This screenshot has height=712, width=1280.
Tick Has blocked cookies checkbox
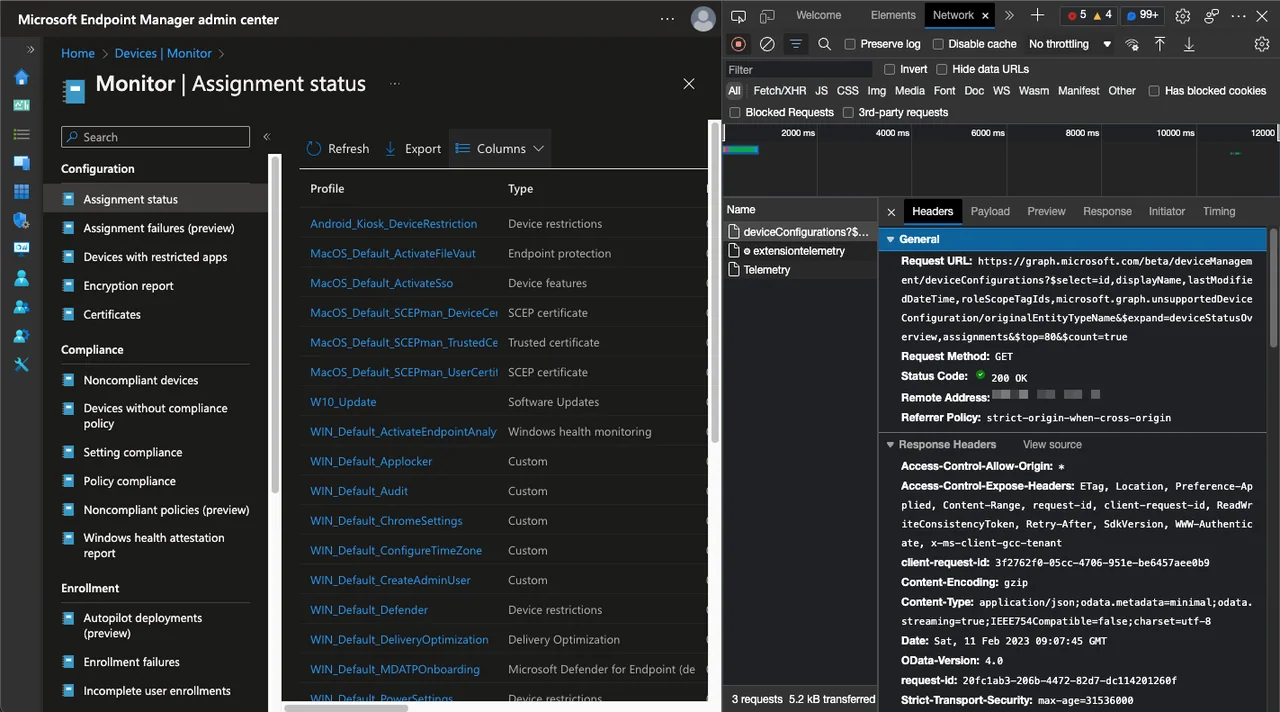(1154, 91)
